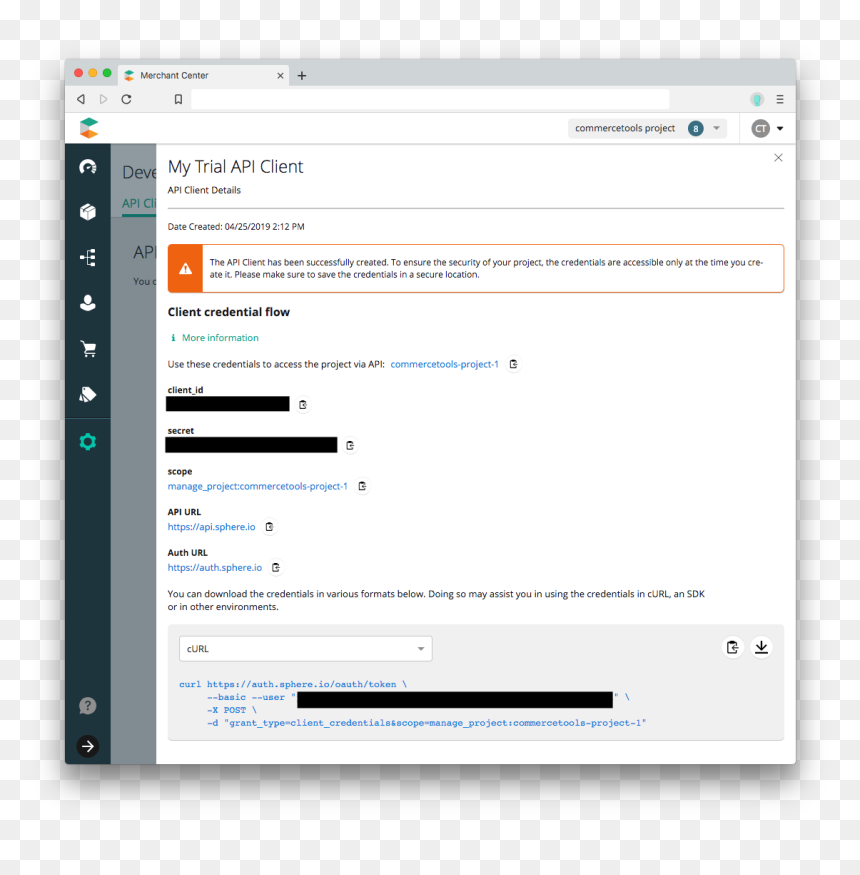860x875 pixels.
Task: Click the browser address bar
Action: point(430,99)
